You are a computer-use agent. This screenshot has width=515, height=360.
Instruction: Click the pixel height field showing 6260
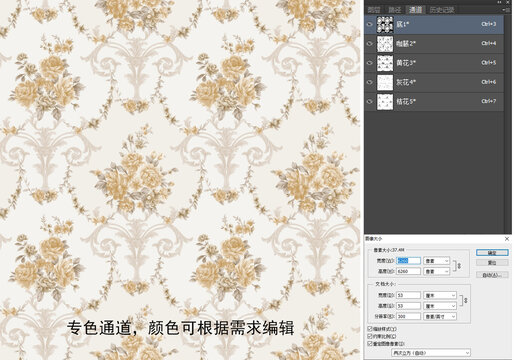[408, 271]
